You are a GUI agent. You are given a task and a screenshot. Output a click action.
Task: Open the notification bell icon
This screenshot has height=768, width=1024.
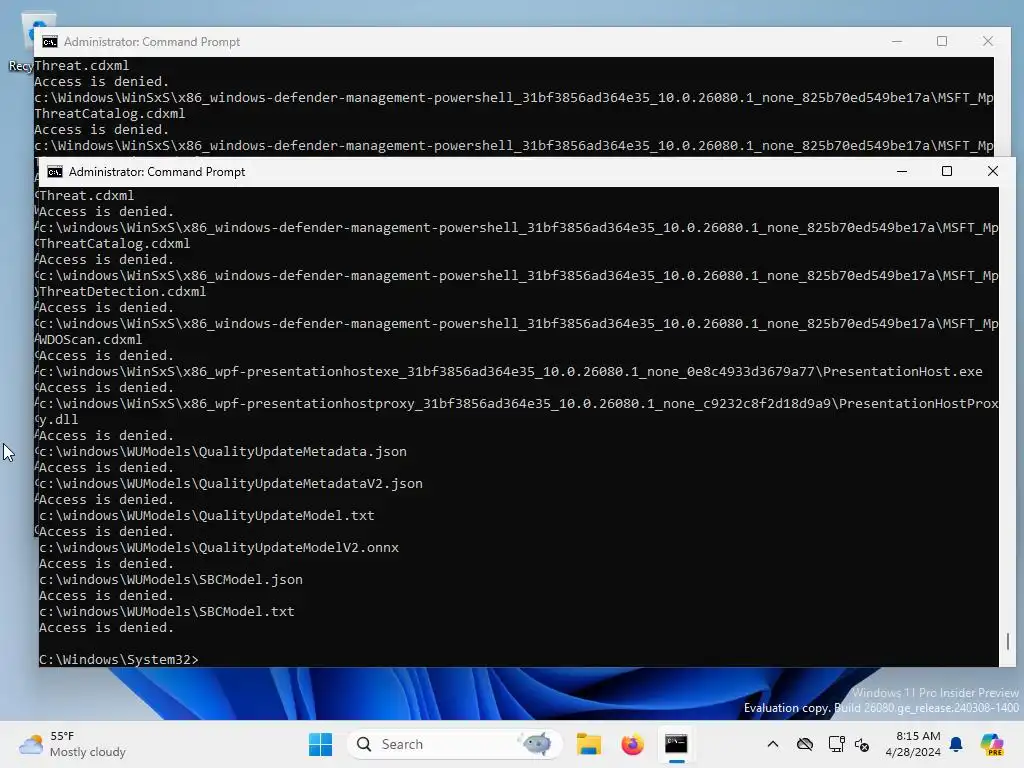point(956,744)
